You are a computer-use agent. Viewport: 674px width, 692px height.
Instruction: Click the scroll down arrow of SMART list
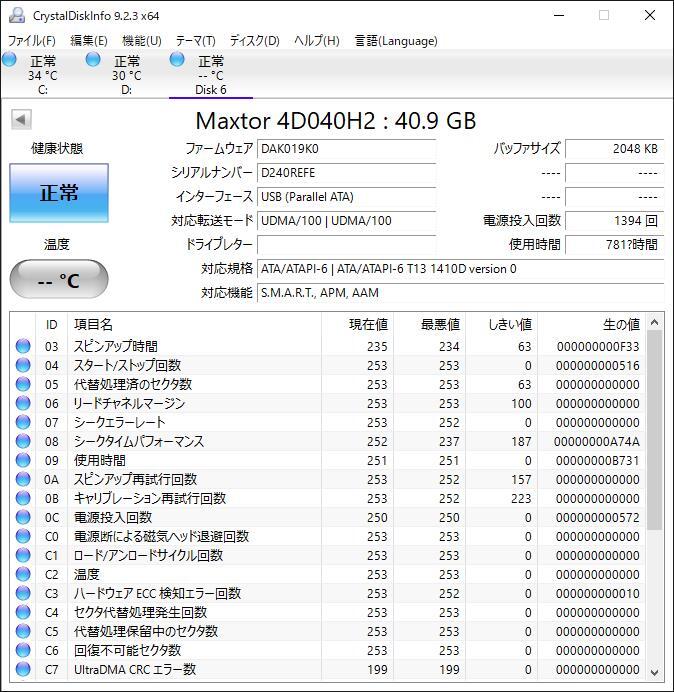click(x=655, y=672)
